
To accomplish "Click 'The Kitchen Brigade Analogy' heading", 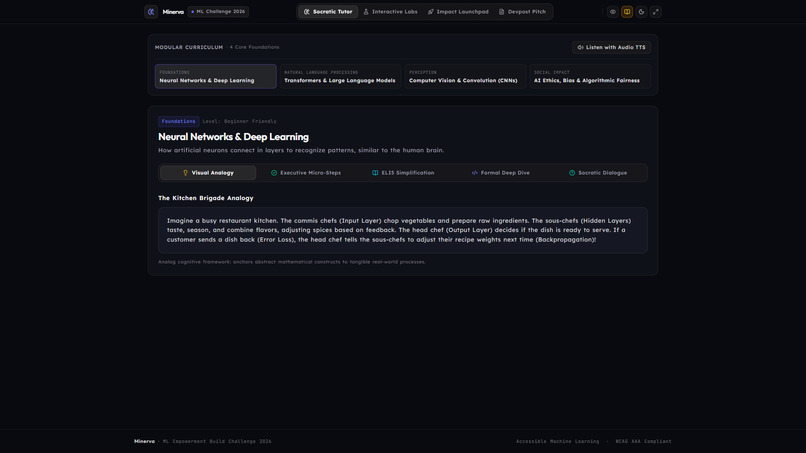I will (x=206, y=198).
